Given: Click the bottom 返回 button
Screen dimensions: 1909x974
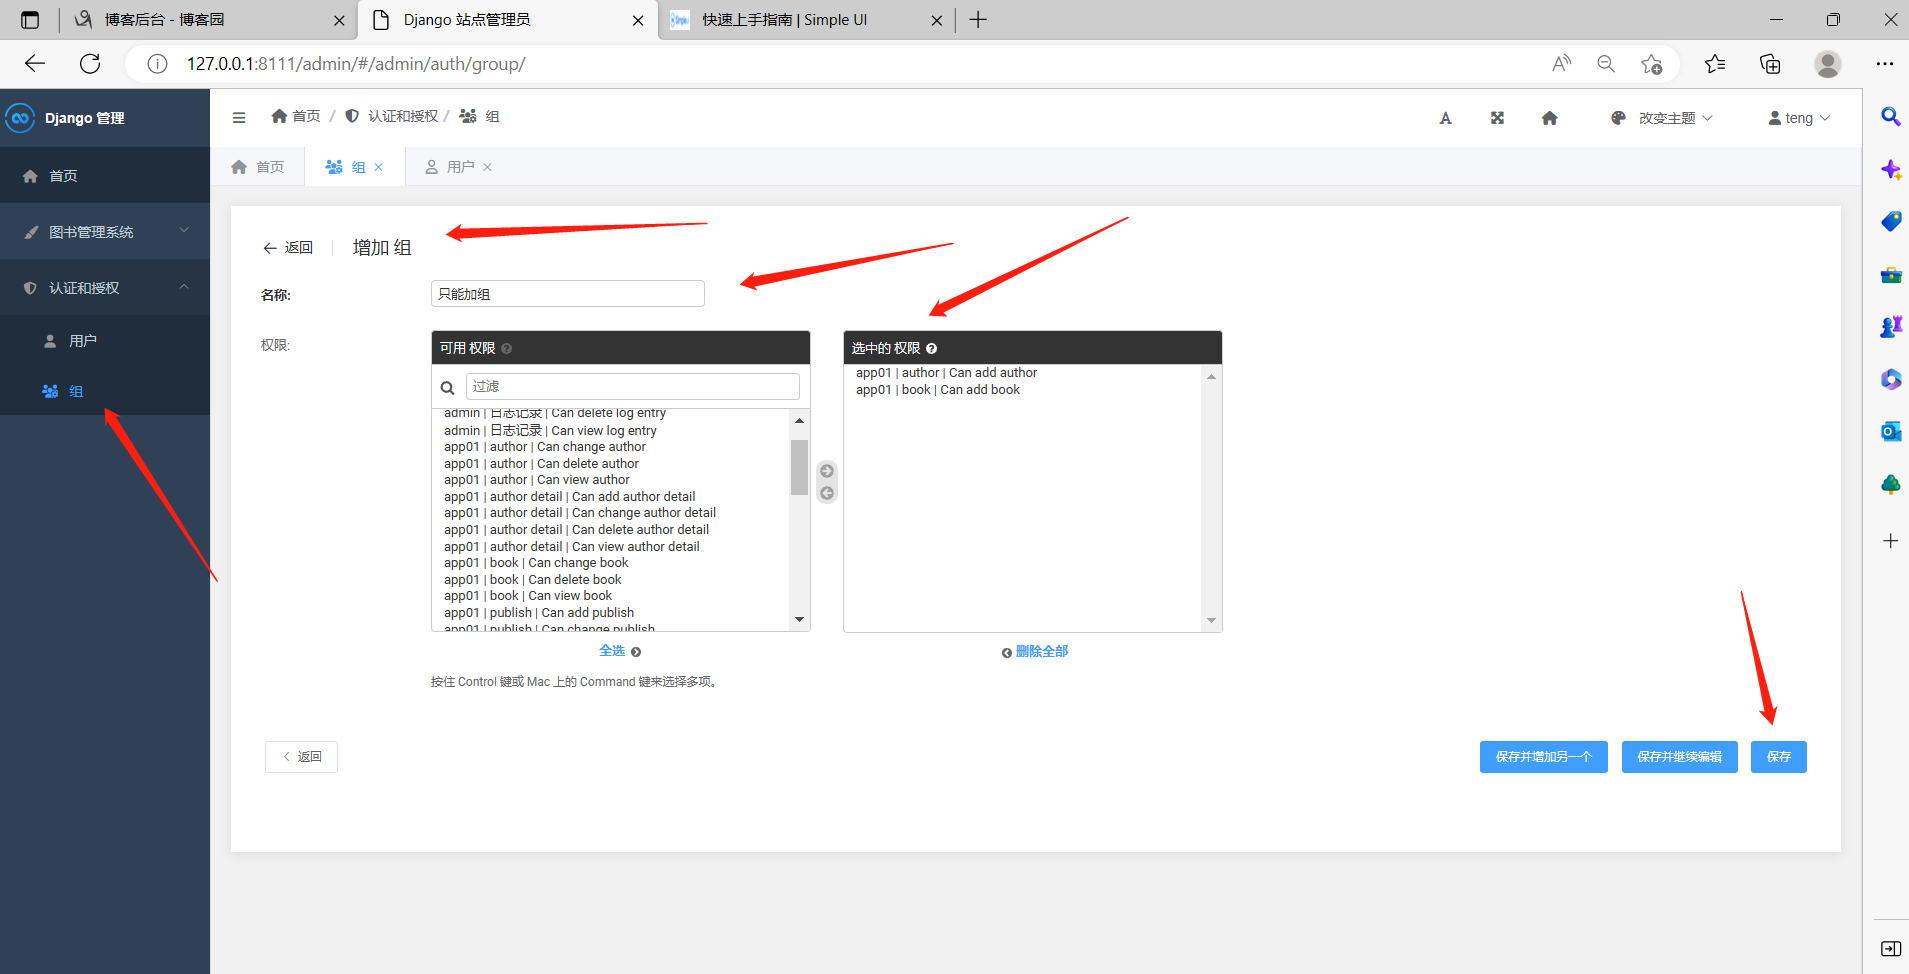Looking at the screenshot, I should pyautogui.click(x=301, y=757).
